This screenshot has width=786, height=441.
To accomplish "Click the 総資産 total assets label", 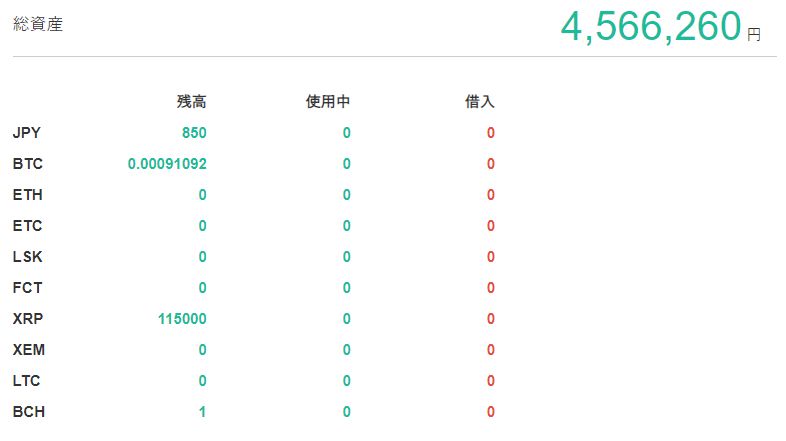I will click(38, 25).
